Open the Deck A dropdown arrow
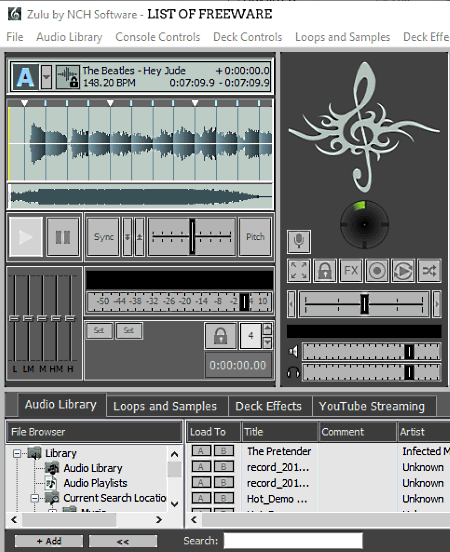Image resolution: width=450 pixels, height=552 pixels. coord(46,76)
